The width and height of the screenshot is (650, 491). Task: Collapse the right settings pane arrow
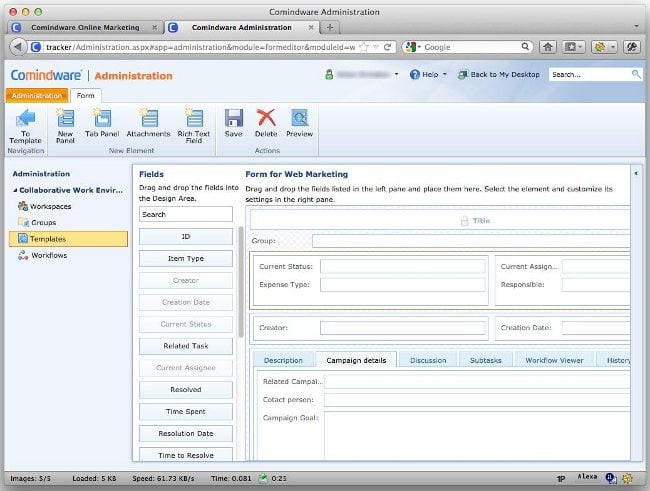coord(636,173)
